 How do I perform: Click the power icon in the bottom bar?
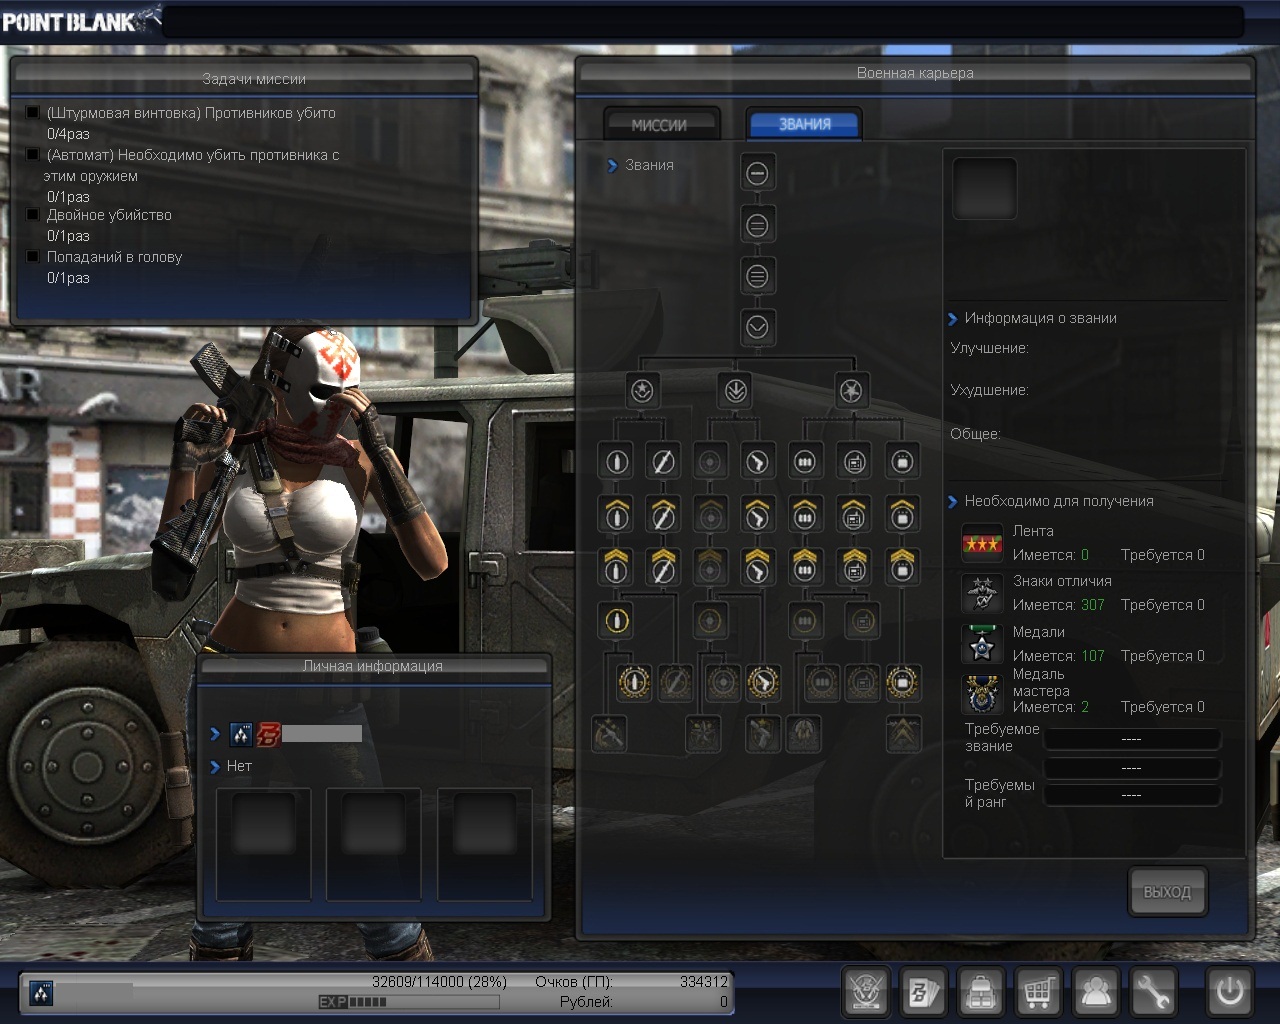click(x=1229, y=992)
